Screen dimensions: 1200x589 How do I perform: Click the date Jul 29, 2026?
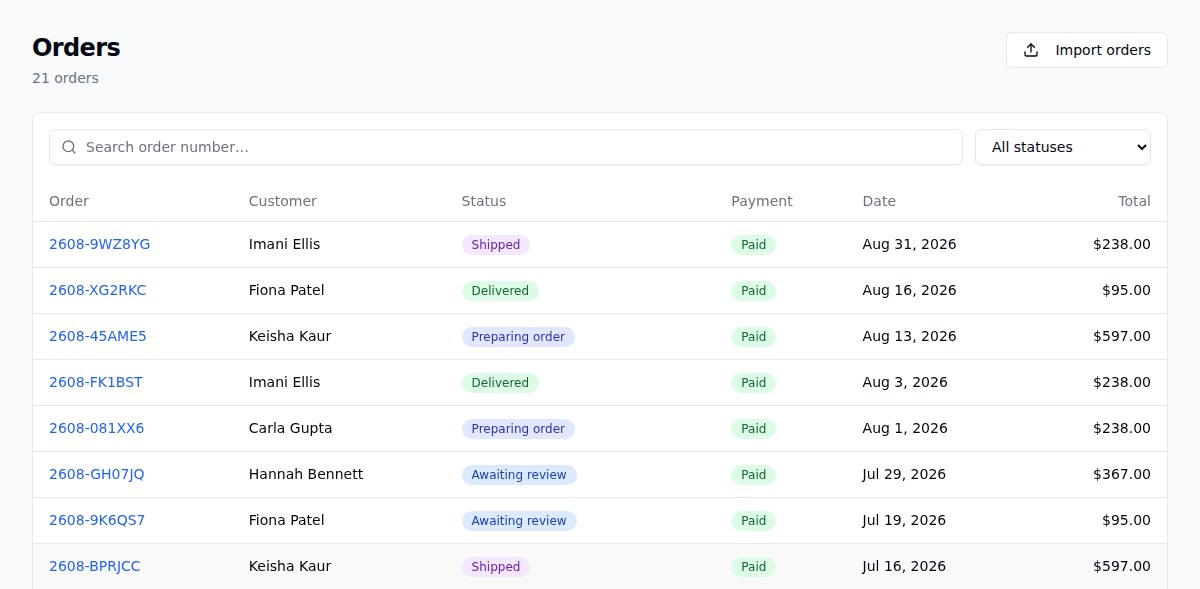pos(905,474)
